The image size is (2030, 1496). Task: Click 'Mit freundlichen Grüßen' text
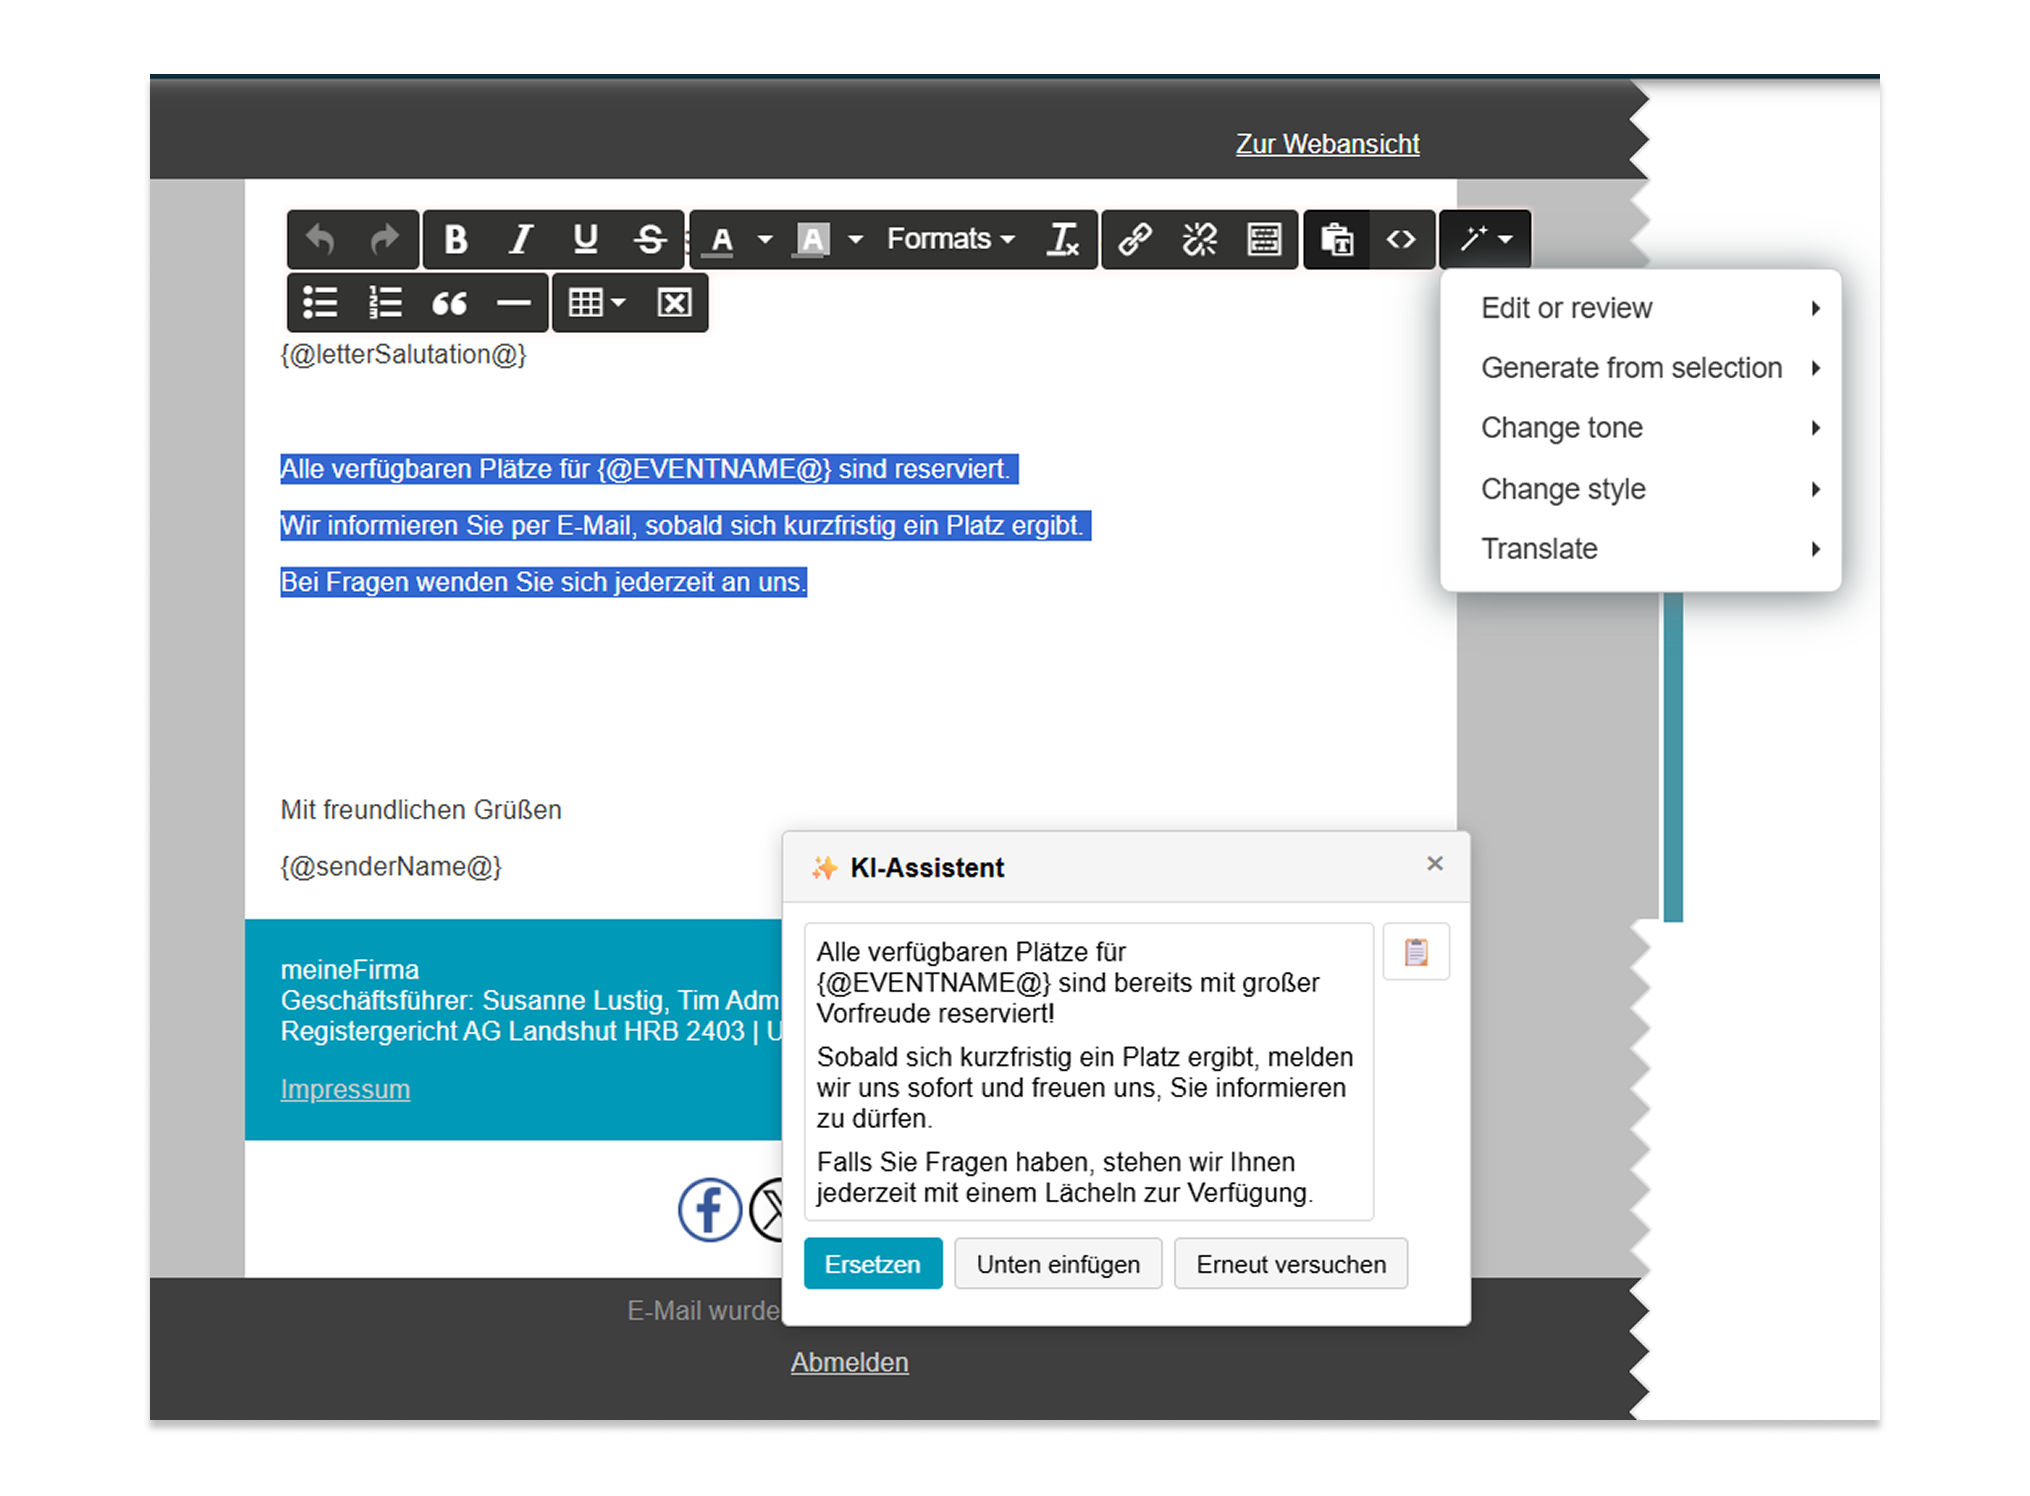[x=421, y=809]
